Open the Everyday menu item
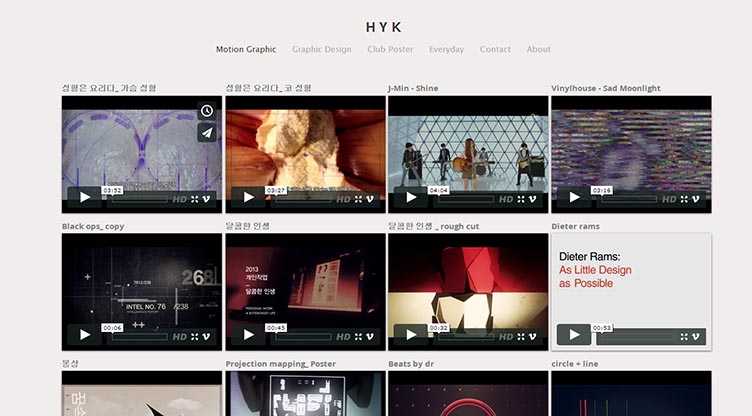 (x=446, y=49)
